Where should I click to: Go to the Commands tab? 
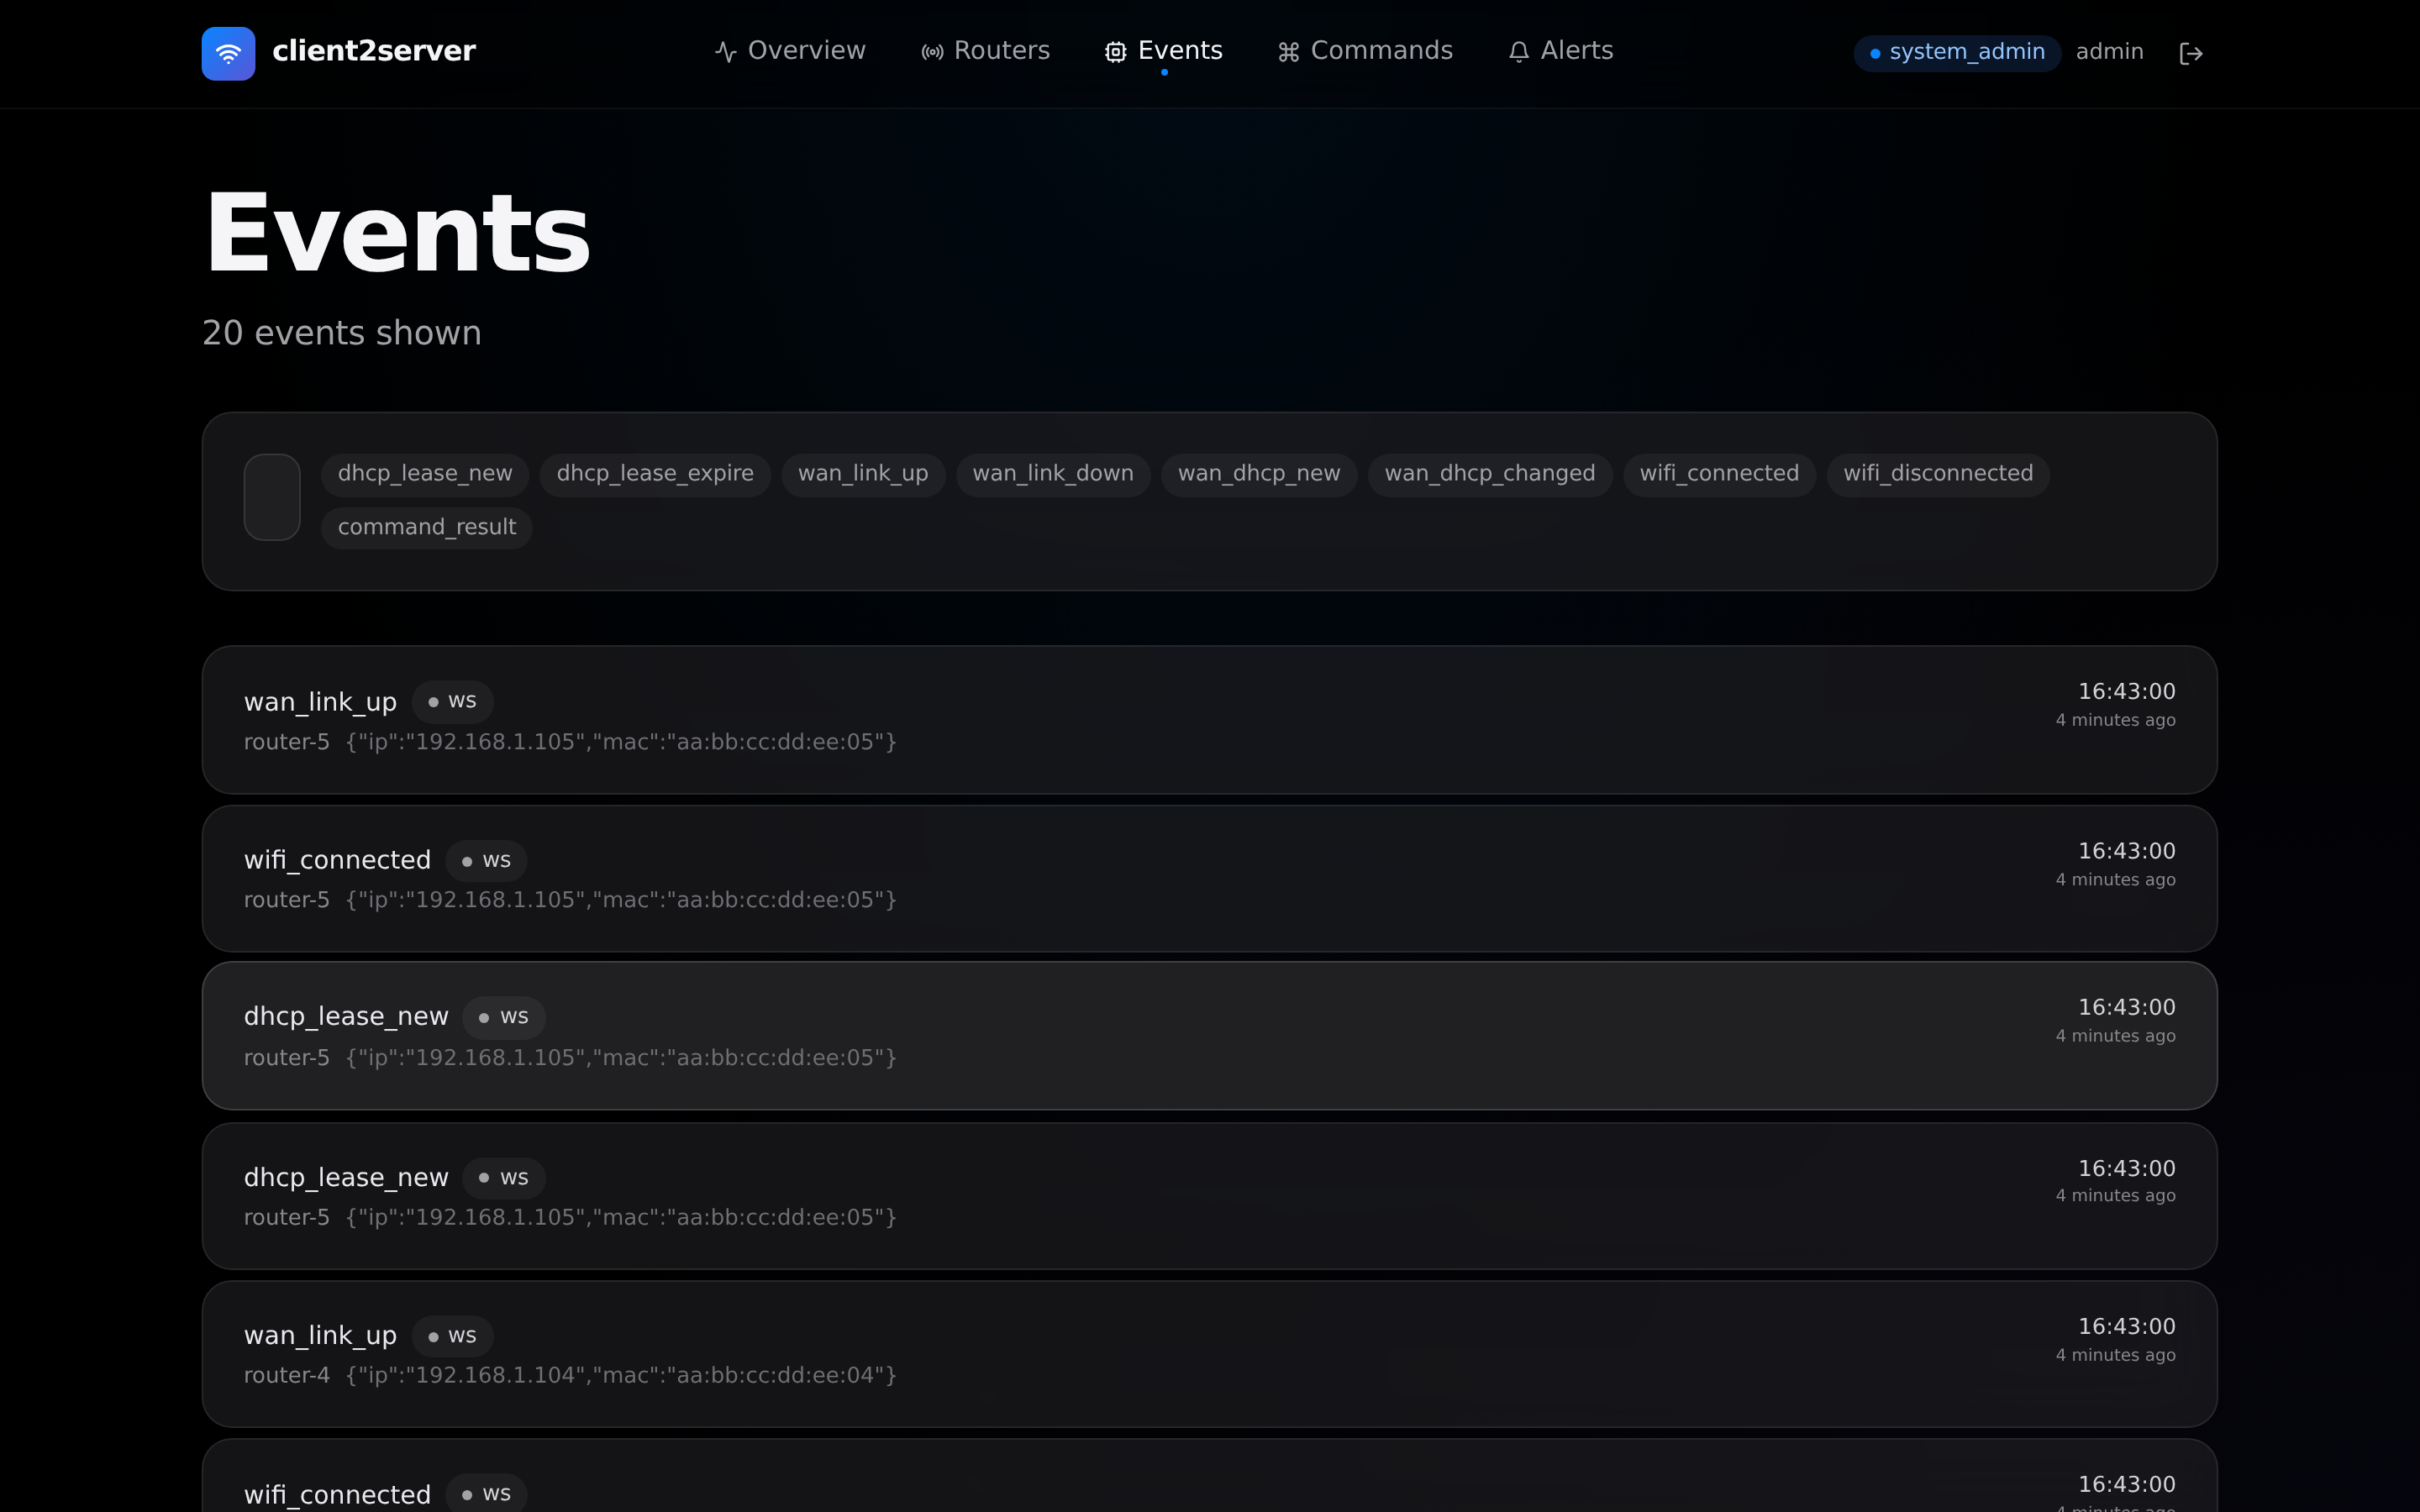click(1365, 51)
